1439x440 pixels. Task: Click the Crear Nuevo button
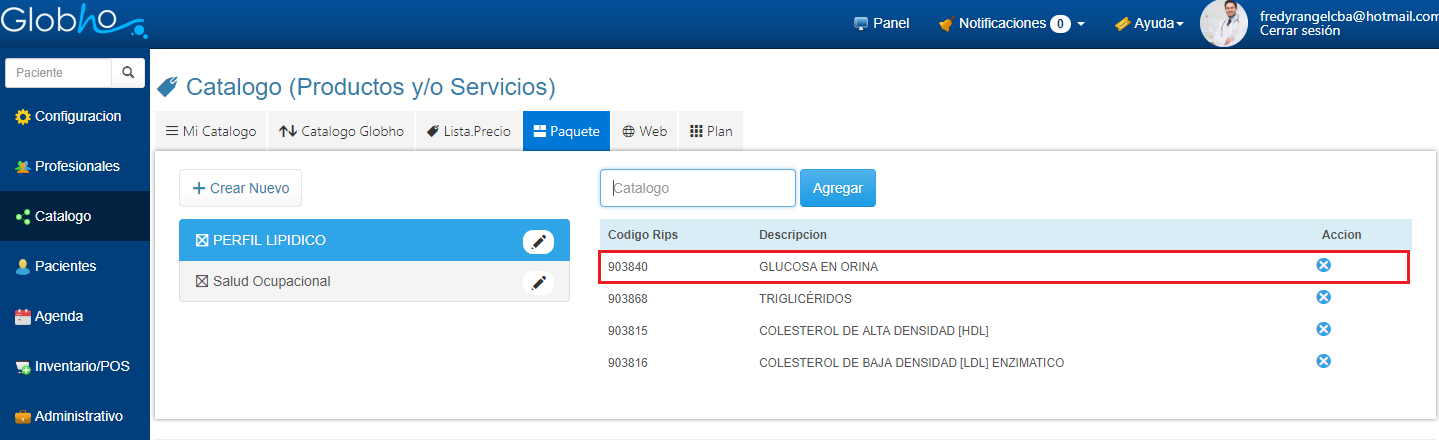click(240, 188)
